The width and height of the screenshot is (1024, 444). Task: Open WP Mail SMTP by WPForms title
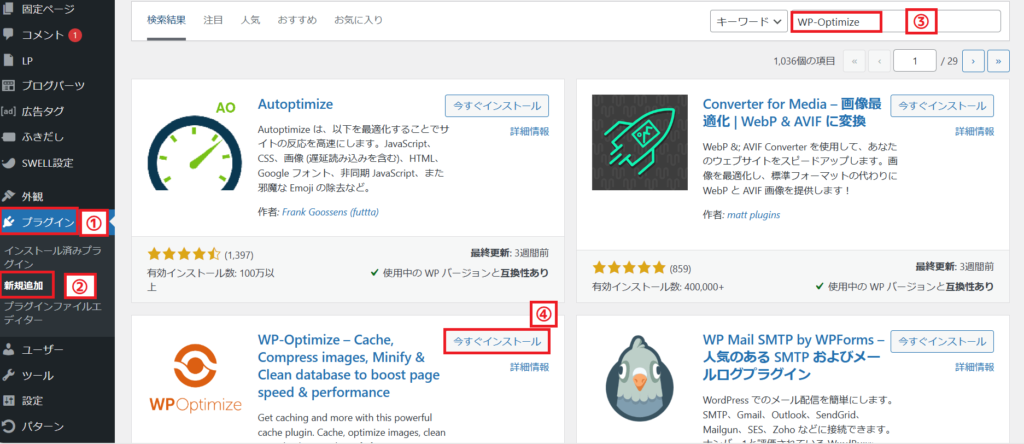click(793, 357)
